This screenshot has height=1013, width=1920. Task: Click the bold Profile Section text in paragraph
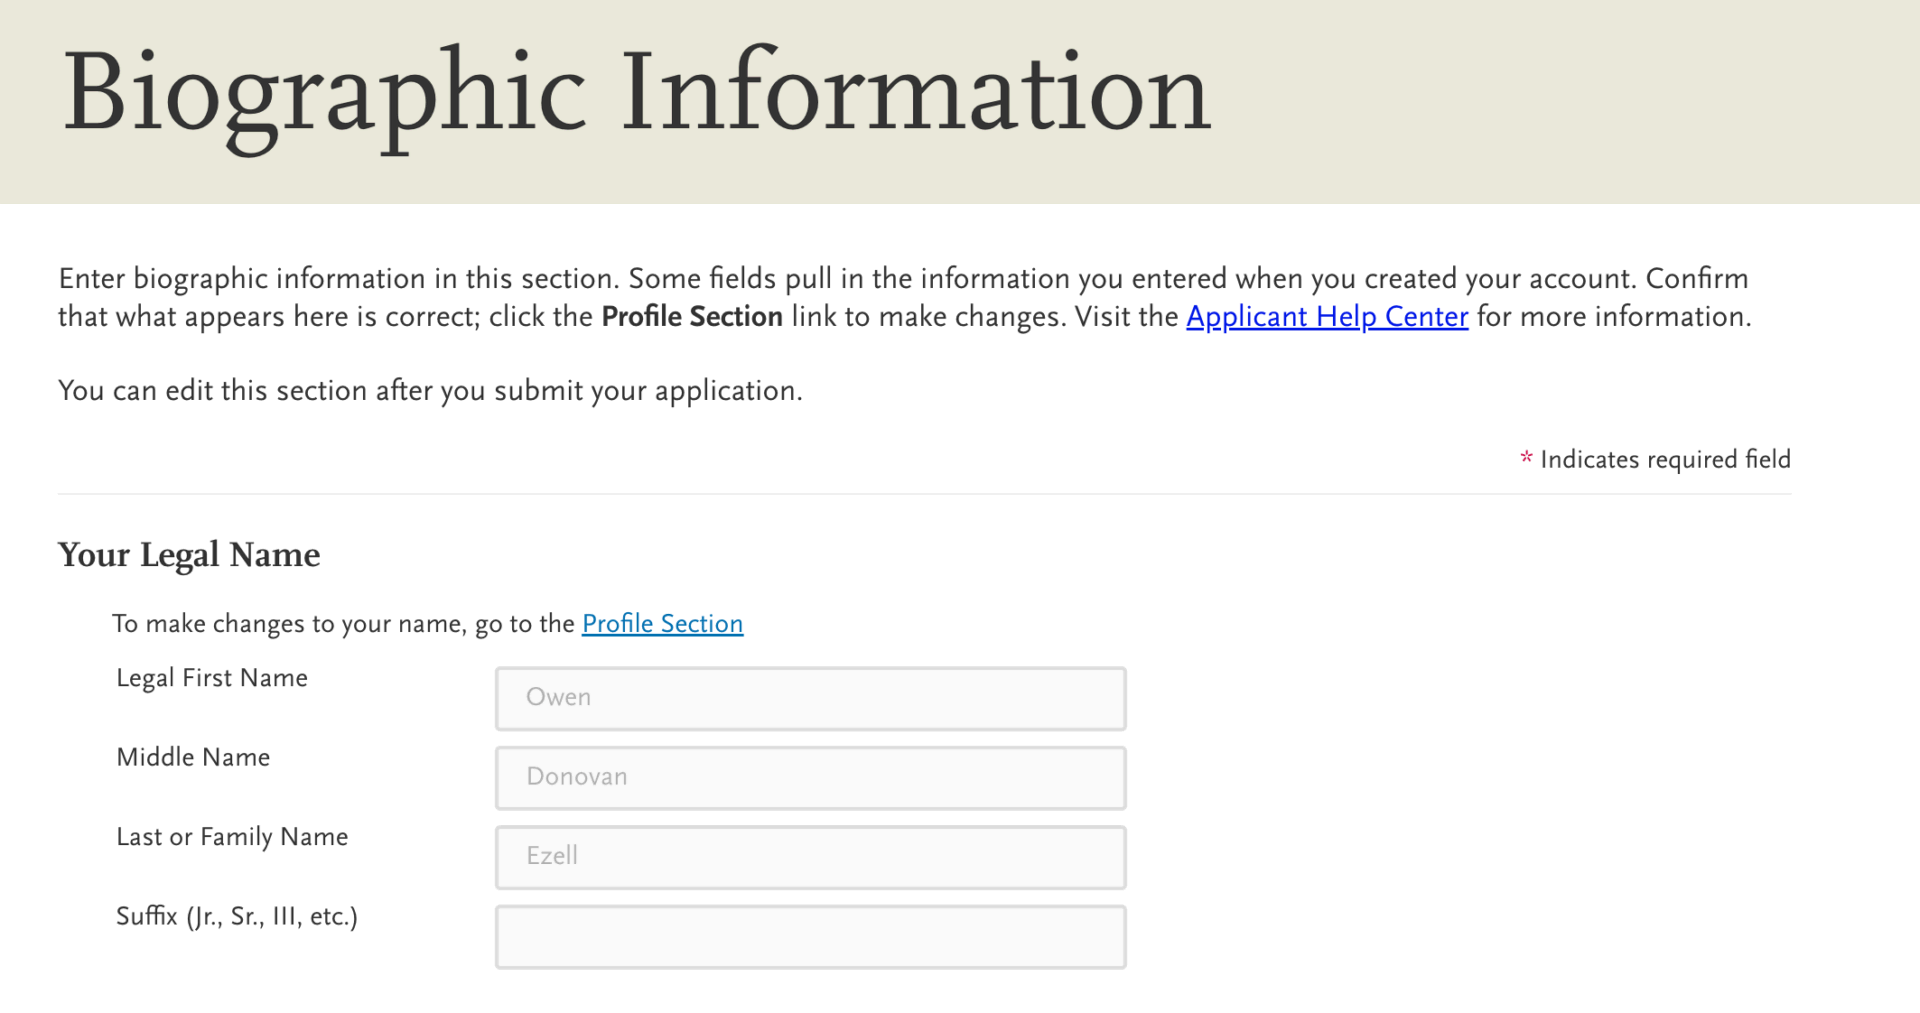(691, 317)
